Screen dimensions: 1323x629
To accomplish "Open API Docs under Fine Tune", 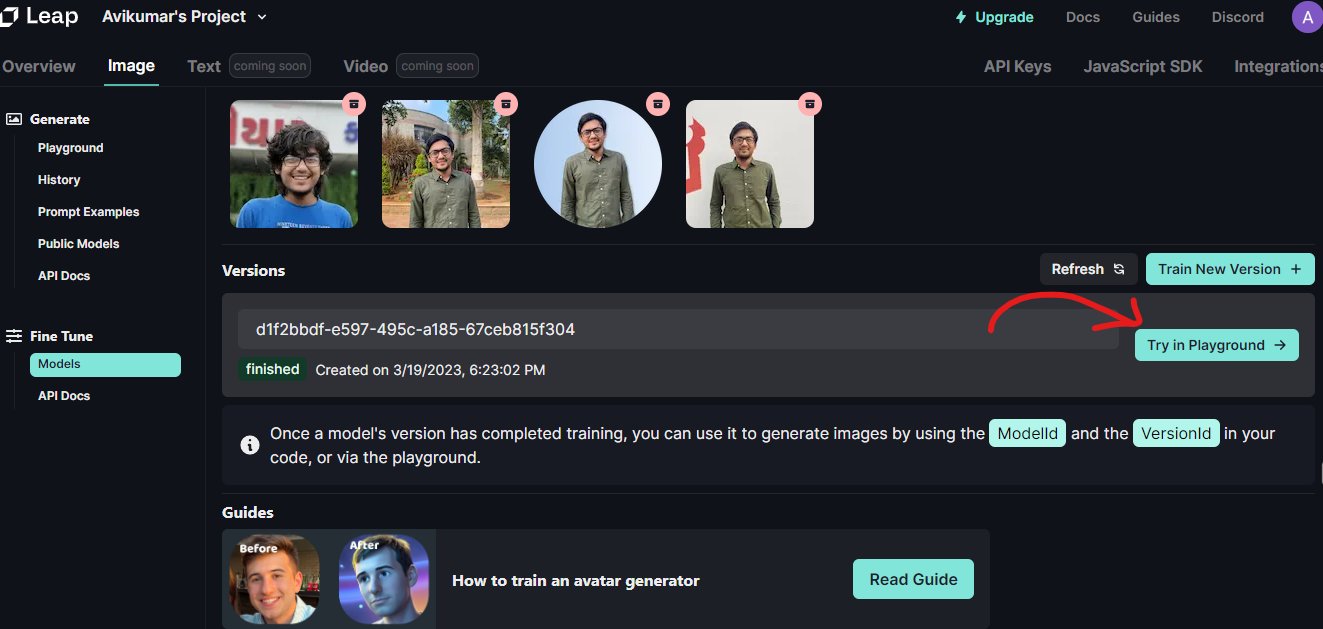I will pyautogui.click(x=64, y=396).
